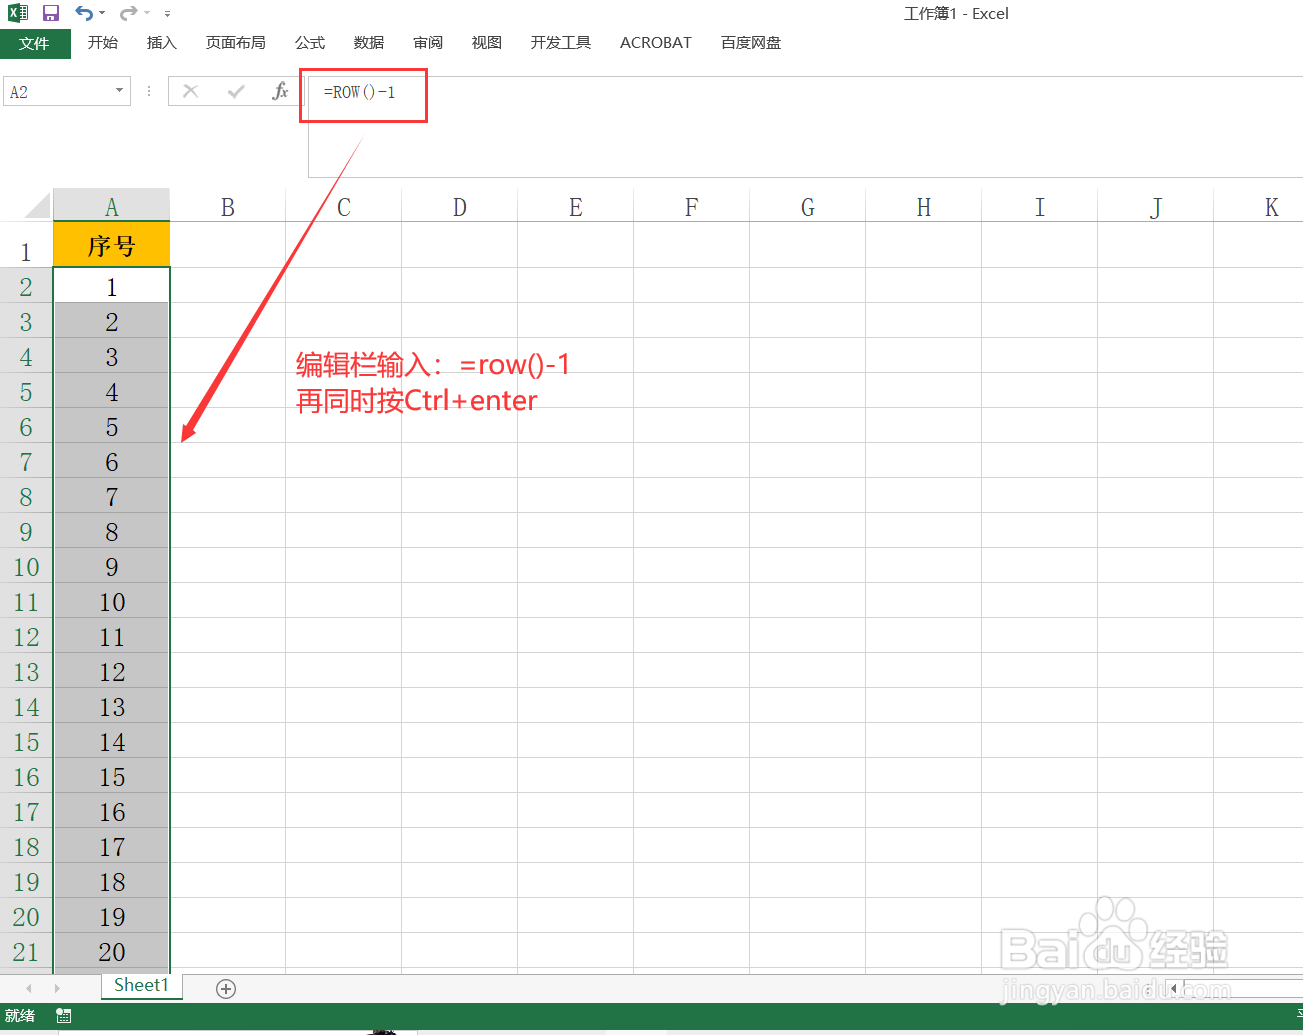Click the macro recording icon in status bar
Image resolution: width=1303 pixels, height=1035 pixels.
(64, 1016)
